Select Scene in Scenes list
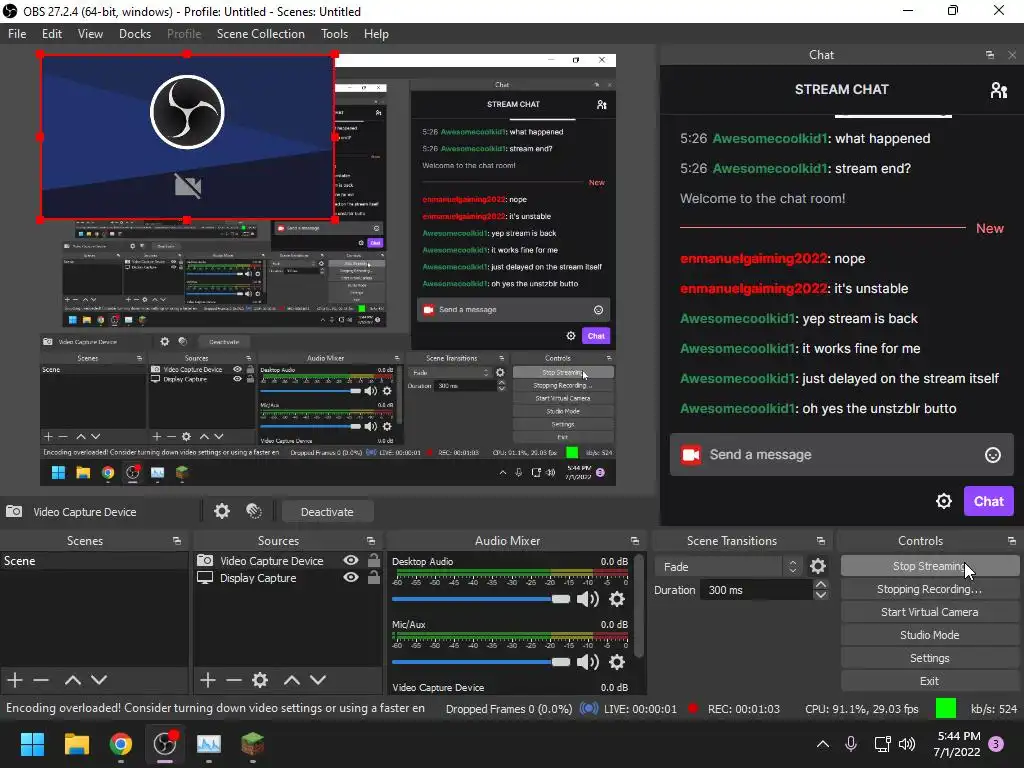This screenshot has width=1024, height=768. tap(94, 561)
